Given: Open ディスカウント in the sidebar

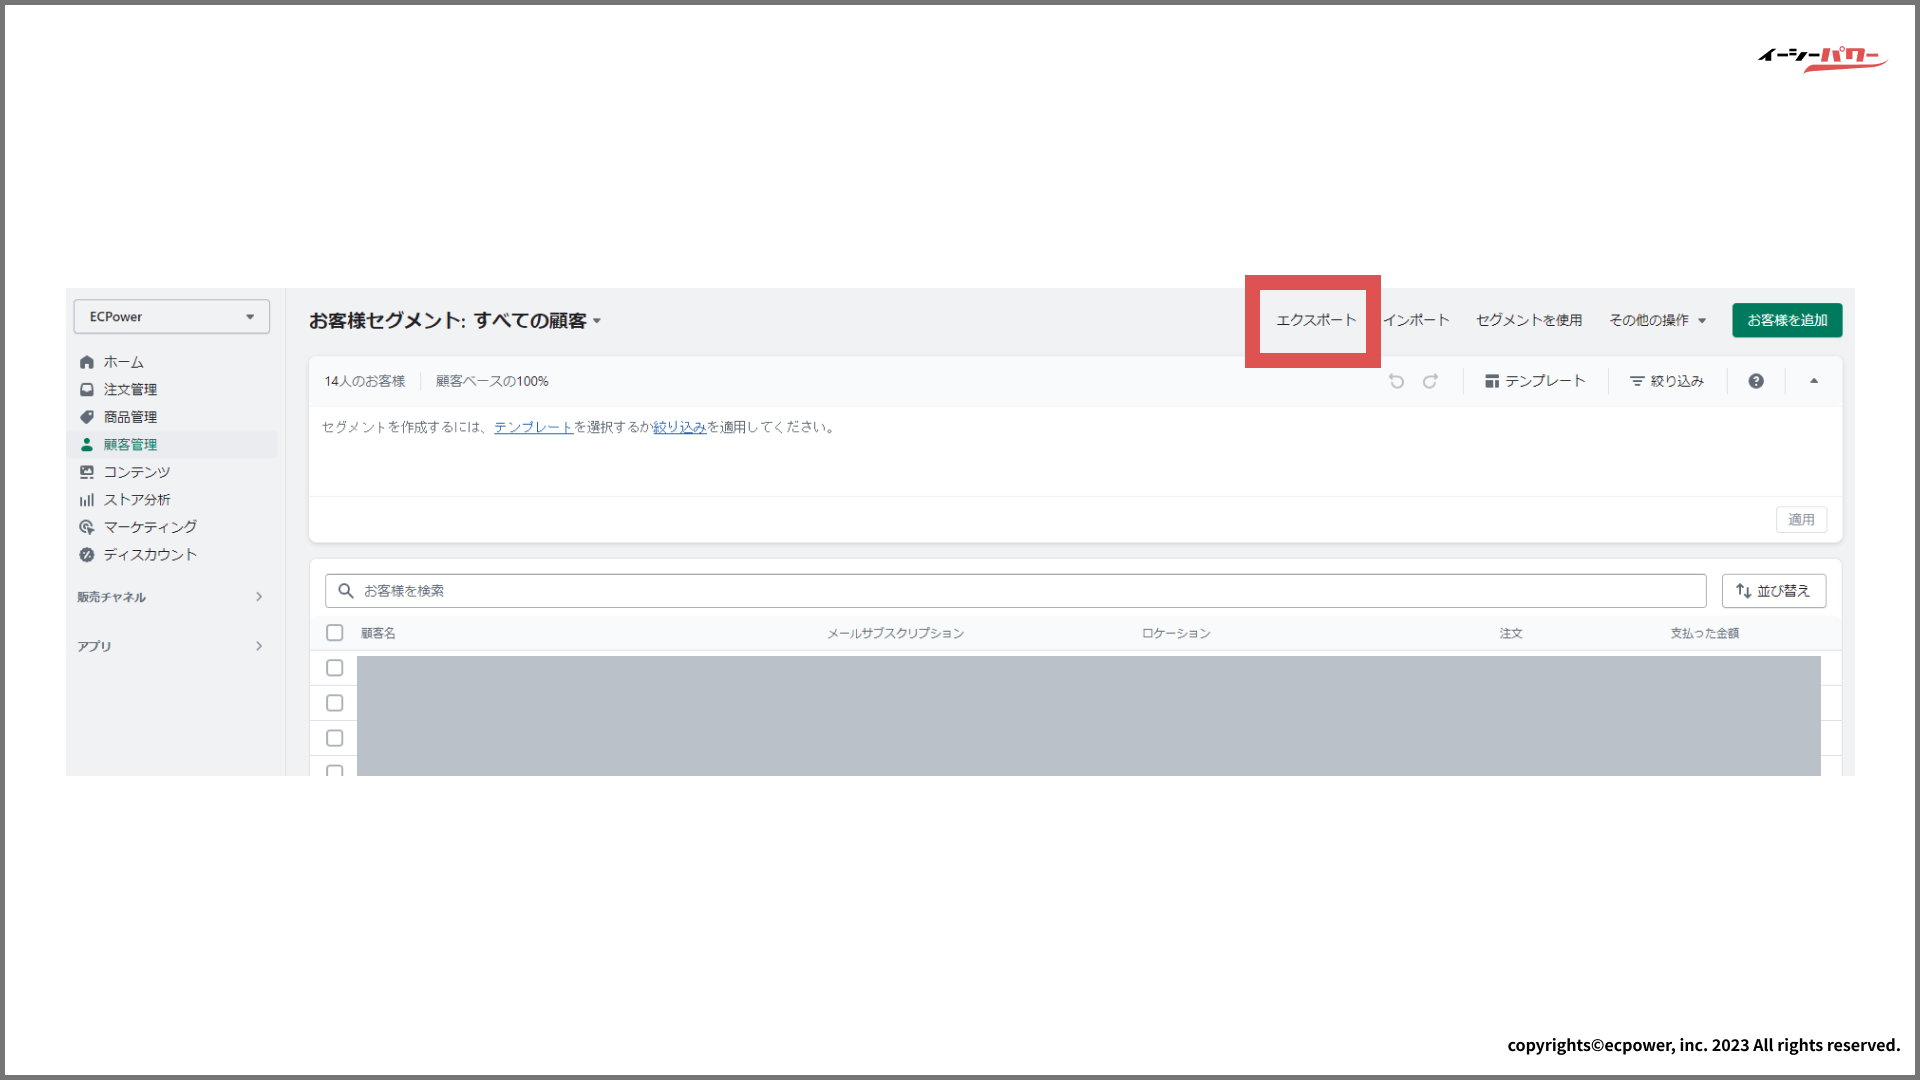Looking at the screenshot, I should tap(149, 555).
